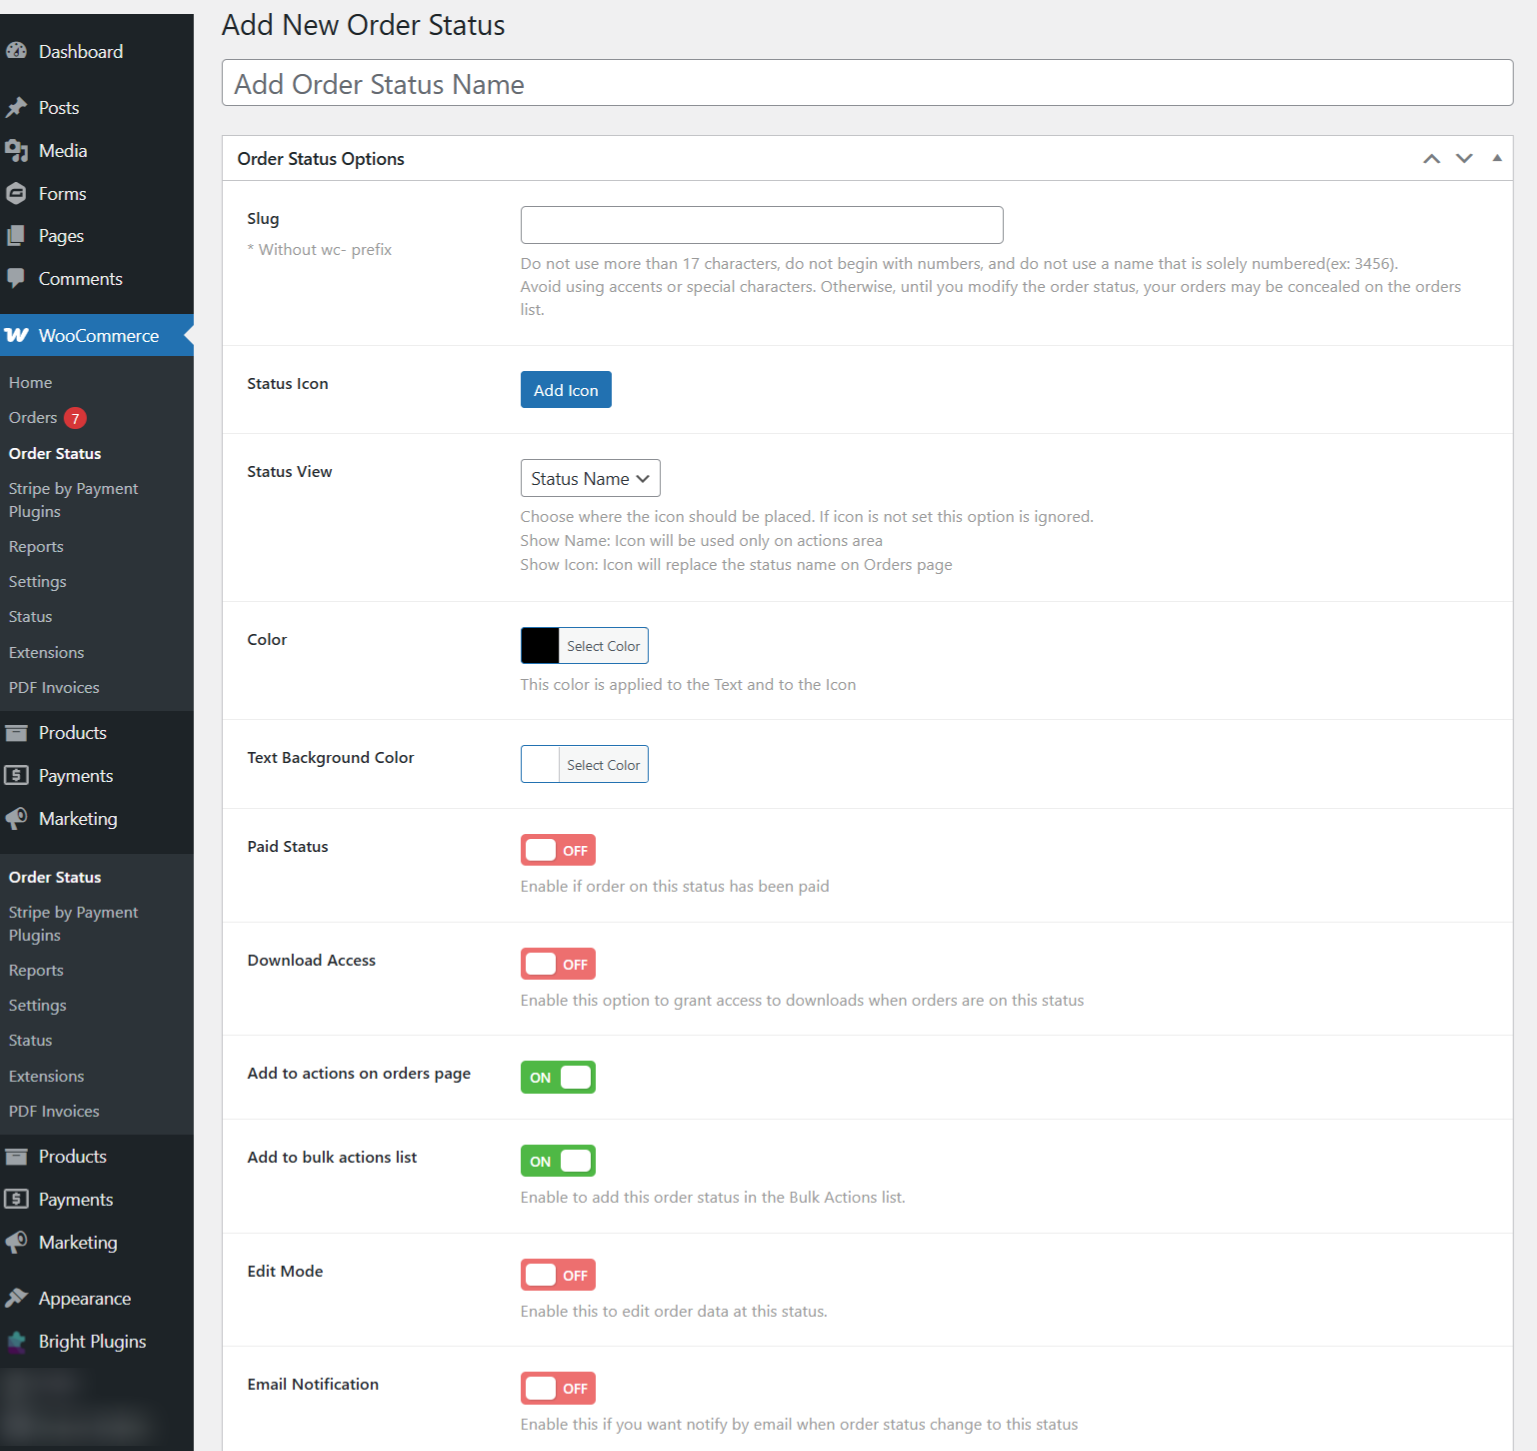This screenshot has width=1537, height=1451.
Task: Collapse the Order Status Options panel
Action: pyautogui.click(x=1496, y=158)
